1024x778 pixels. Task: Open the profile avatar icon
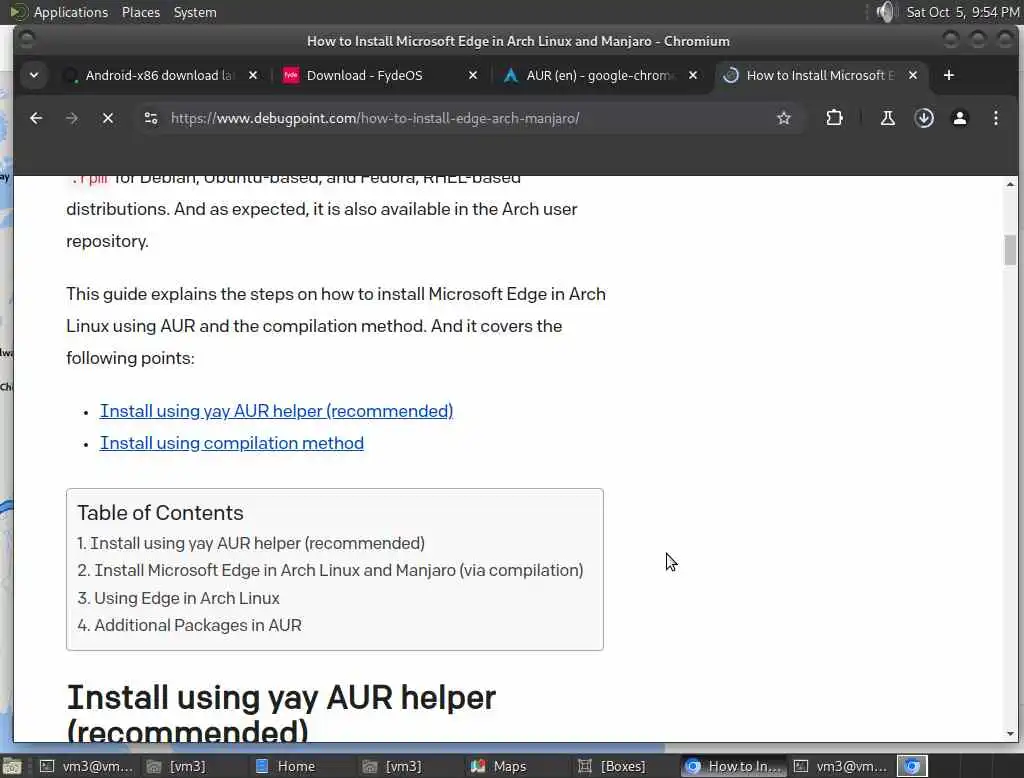(959, 118)
